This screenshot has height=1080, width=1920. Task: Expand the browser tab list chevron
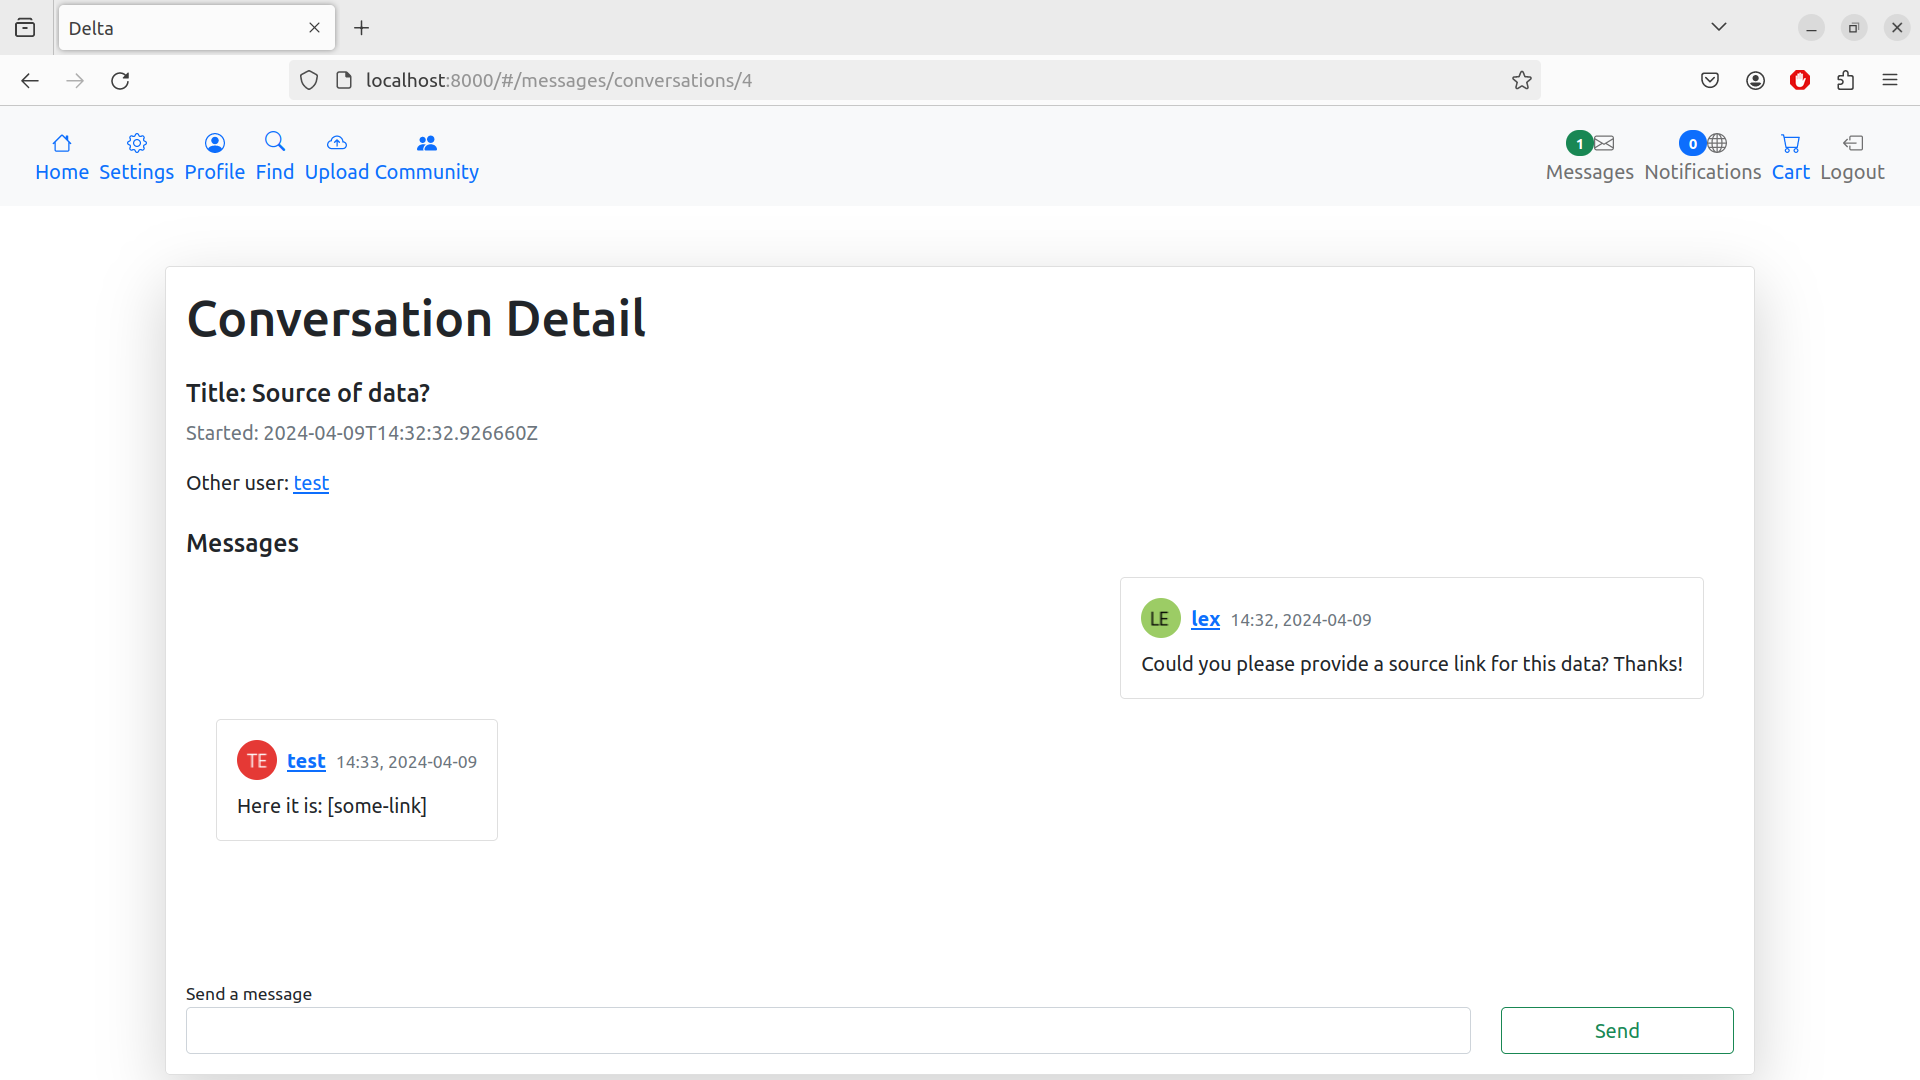[x=1719, y=27]
